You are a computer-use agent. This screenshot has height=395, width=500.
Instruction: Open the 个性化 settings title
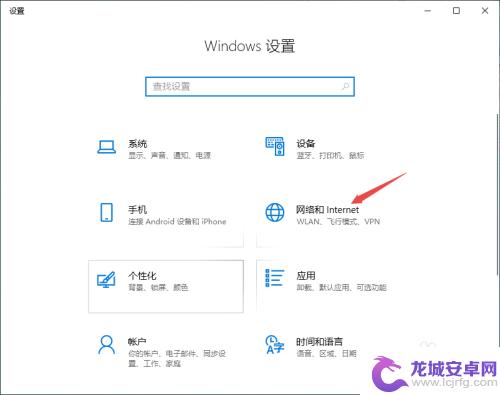(142, 276)
